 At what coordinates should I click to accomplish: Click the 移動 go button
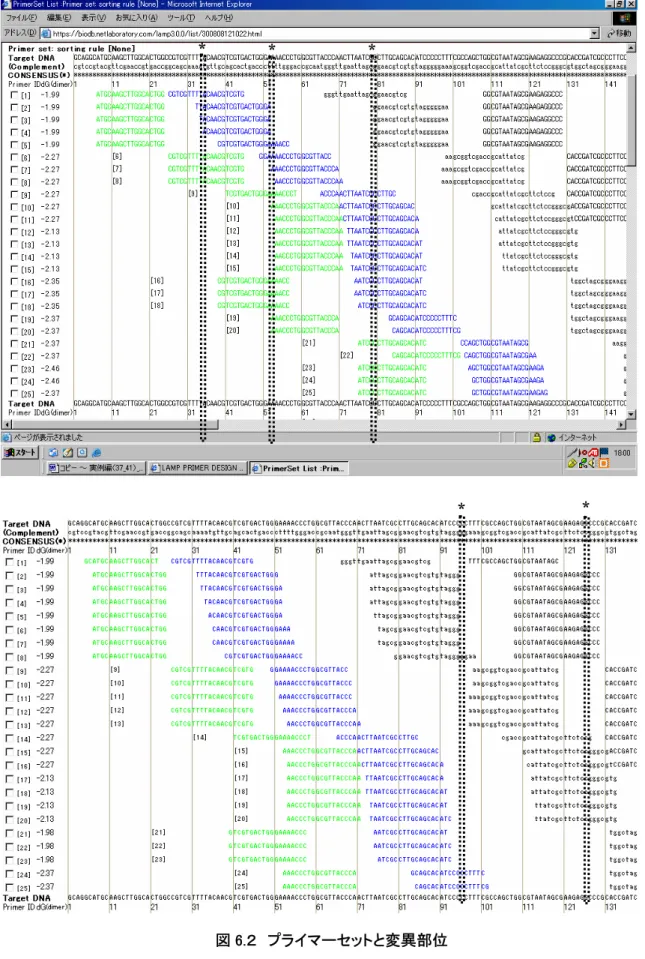tap(619, 34)
